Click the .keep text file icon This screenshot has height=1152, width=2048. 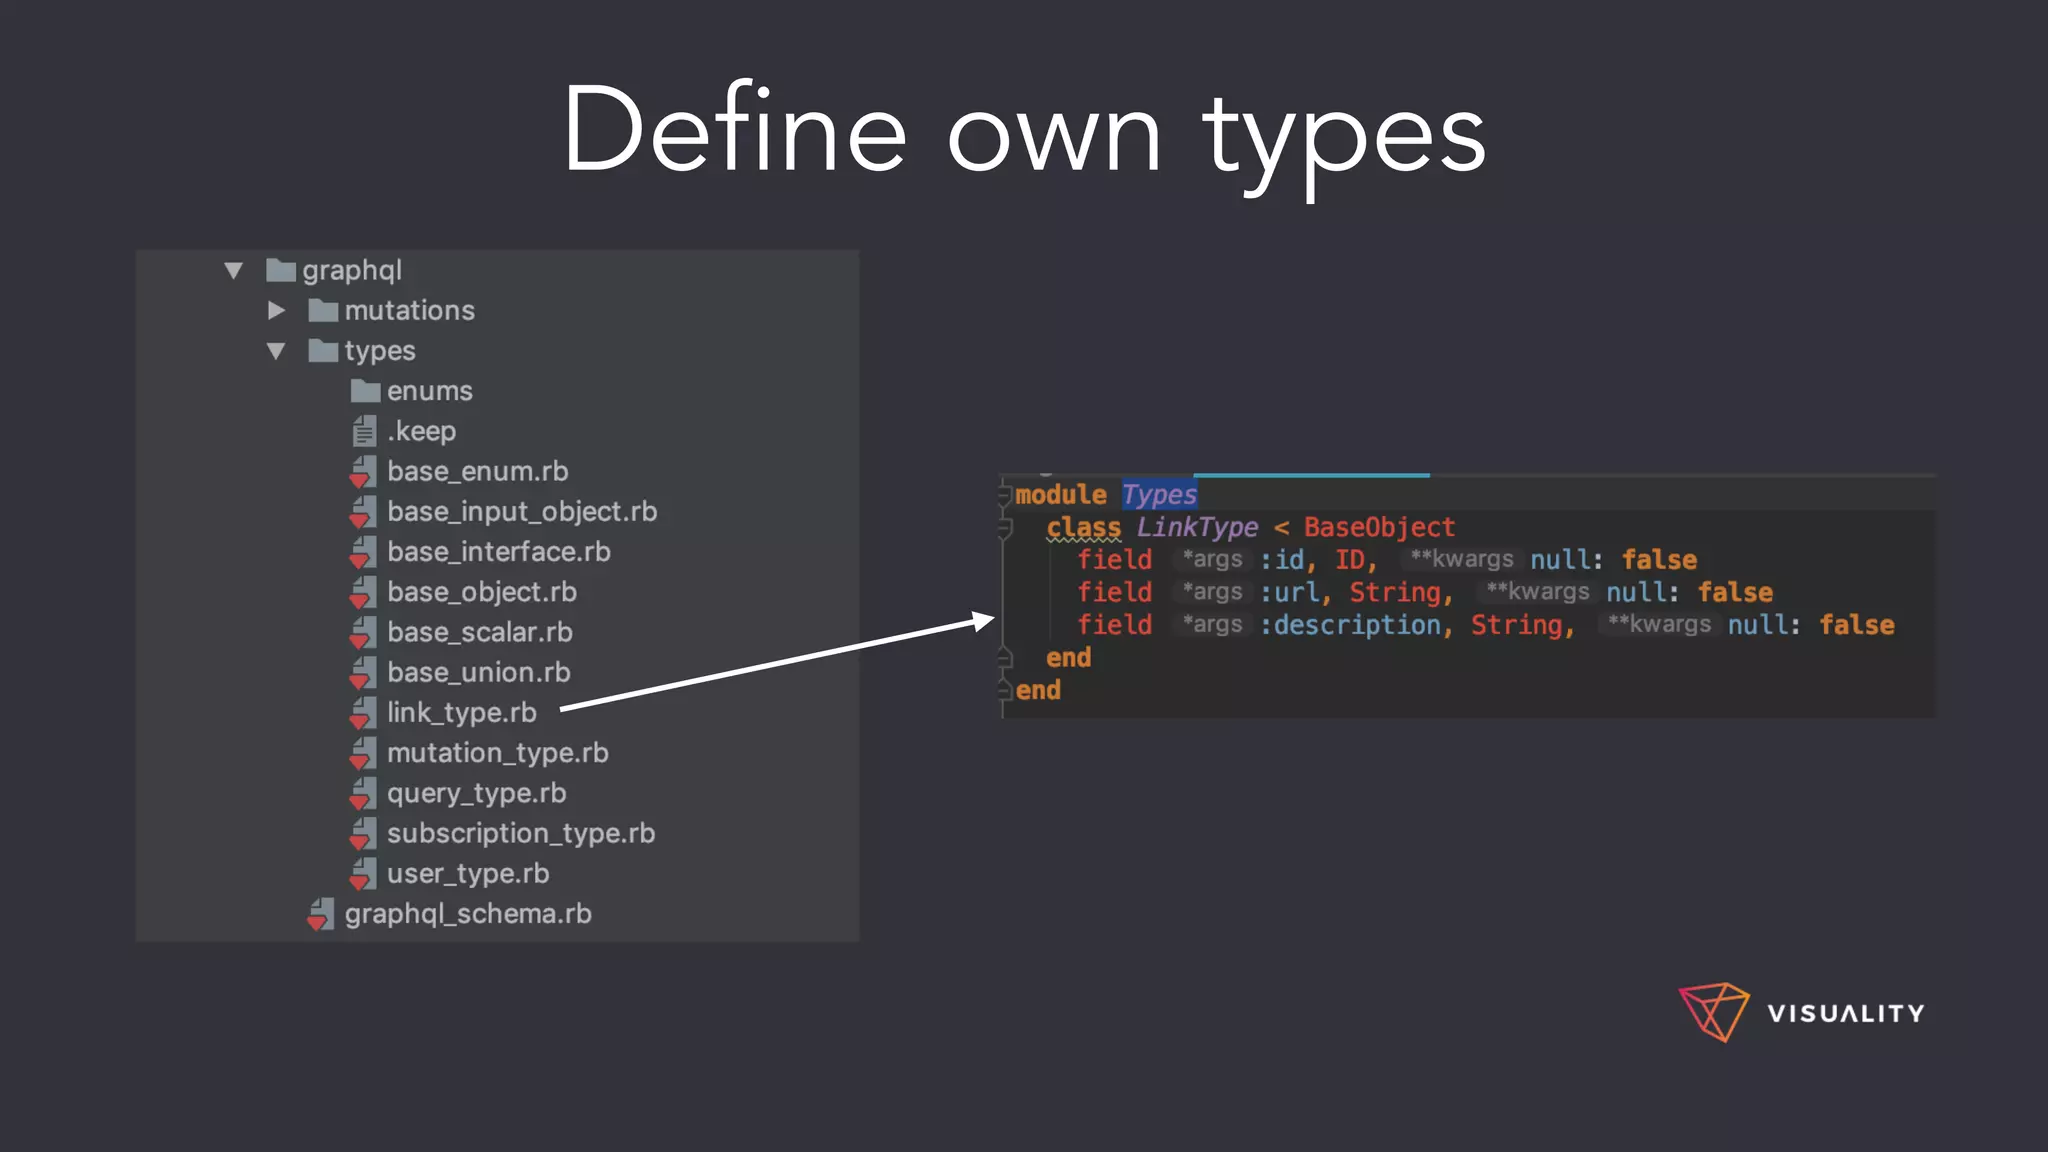click(364, 431)
